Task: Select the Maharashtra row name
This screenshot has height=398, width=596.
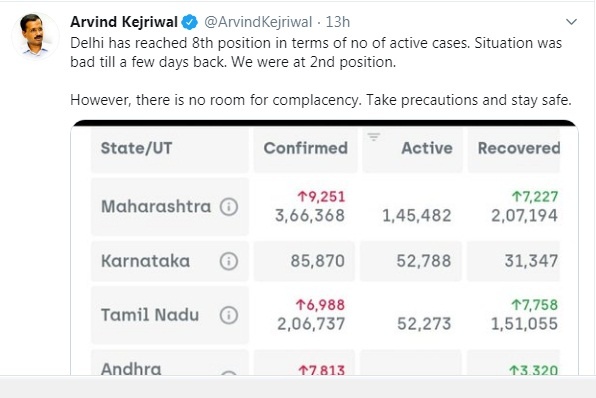Action: pyautogui.click(x=156, y=207)
